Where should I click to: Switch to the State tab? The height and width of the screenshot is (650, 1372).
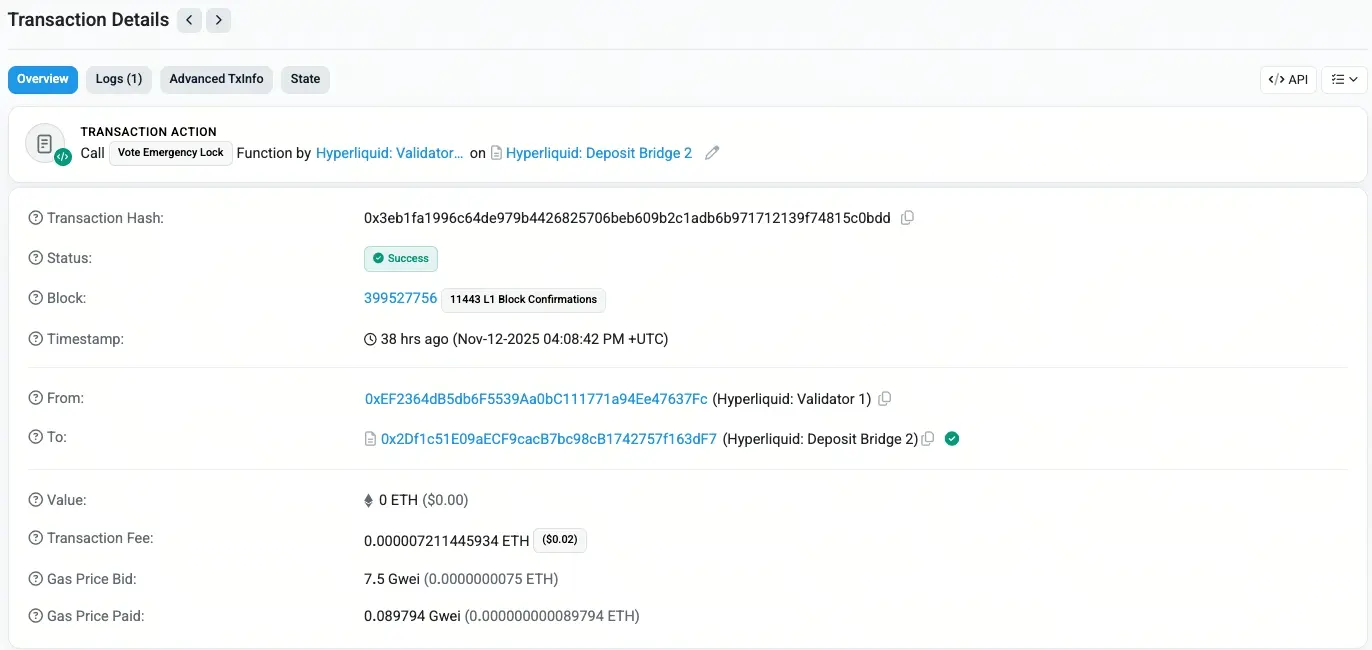[305, 79]
